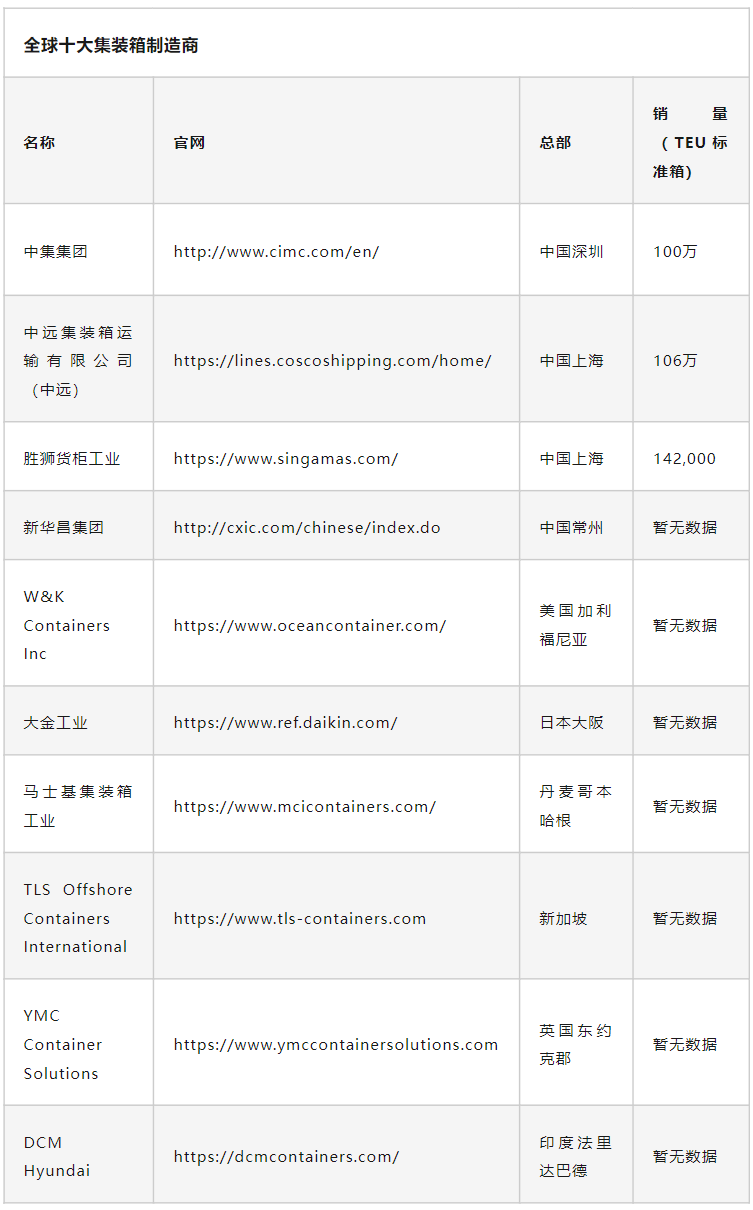Click the 英国东约克郡 headquarters cell
Viewport: 753px width, 1210px height.
coord(576,1044)
